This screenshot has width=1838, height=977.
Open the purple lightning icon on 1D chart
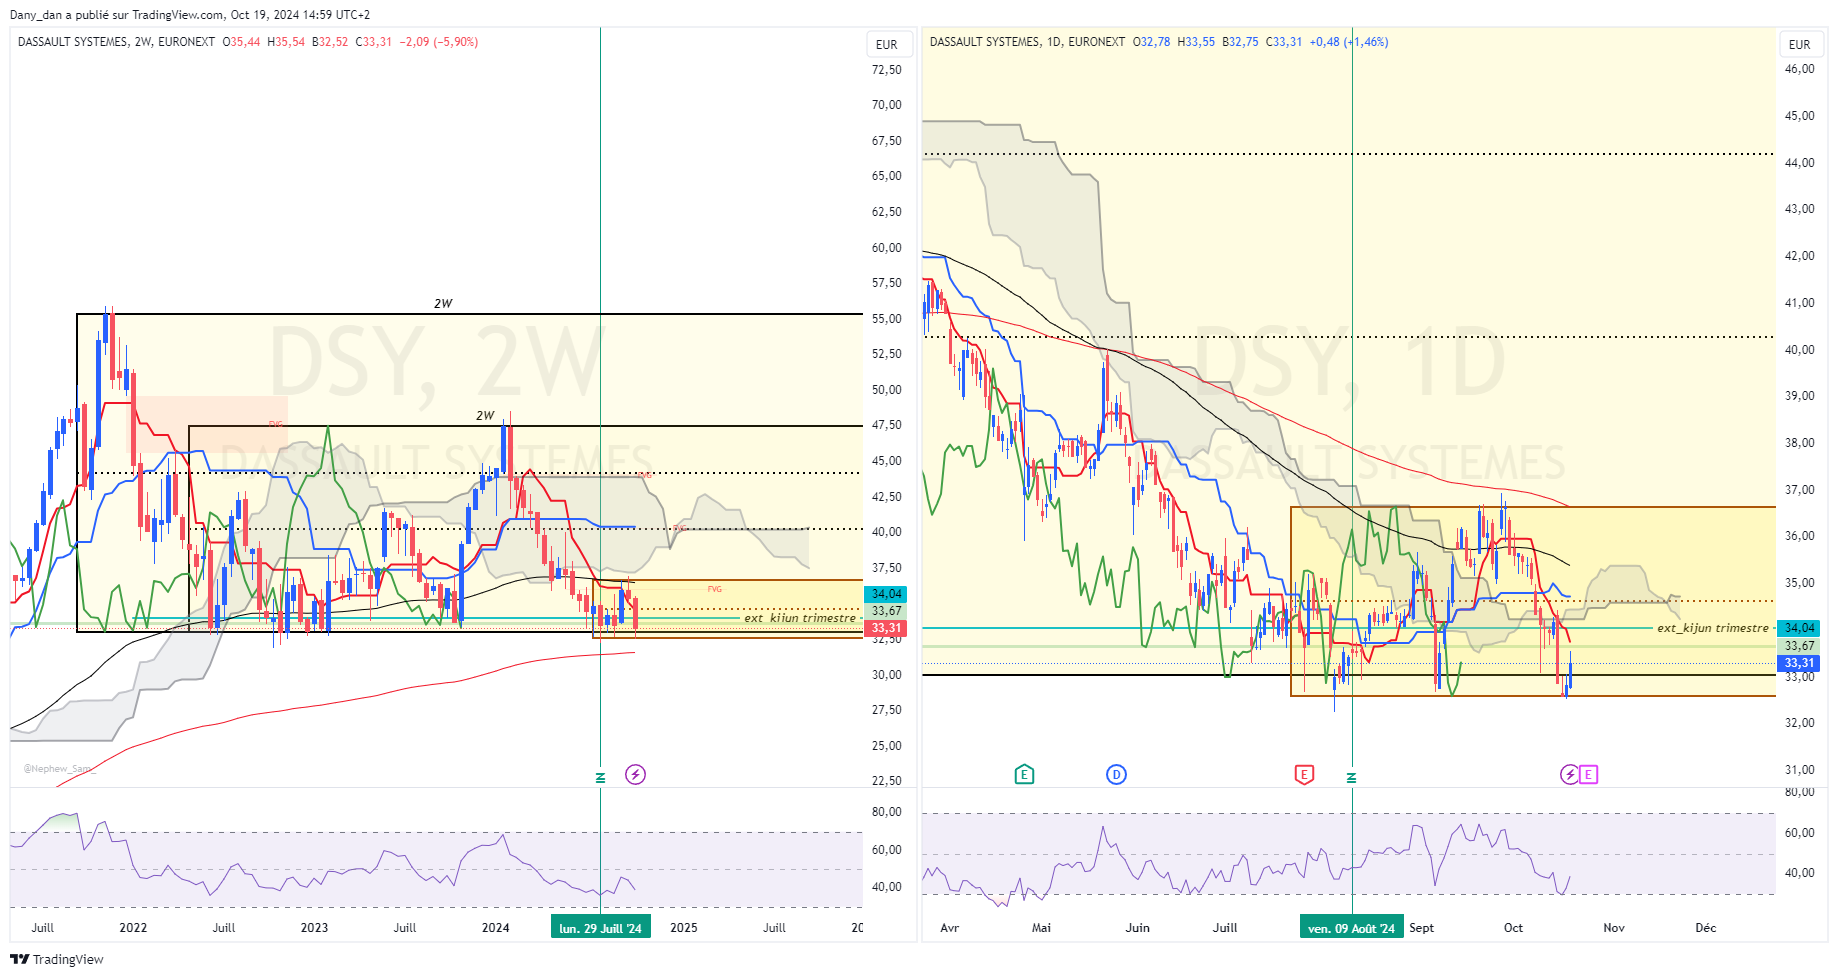(x=1570, y=774)
